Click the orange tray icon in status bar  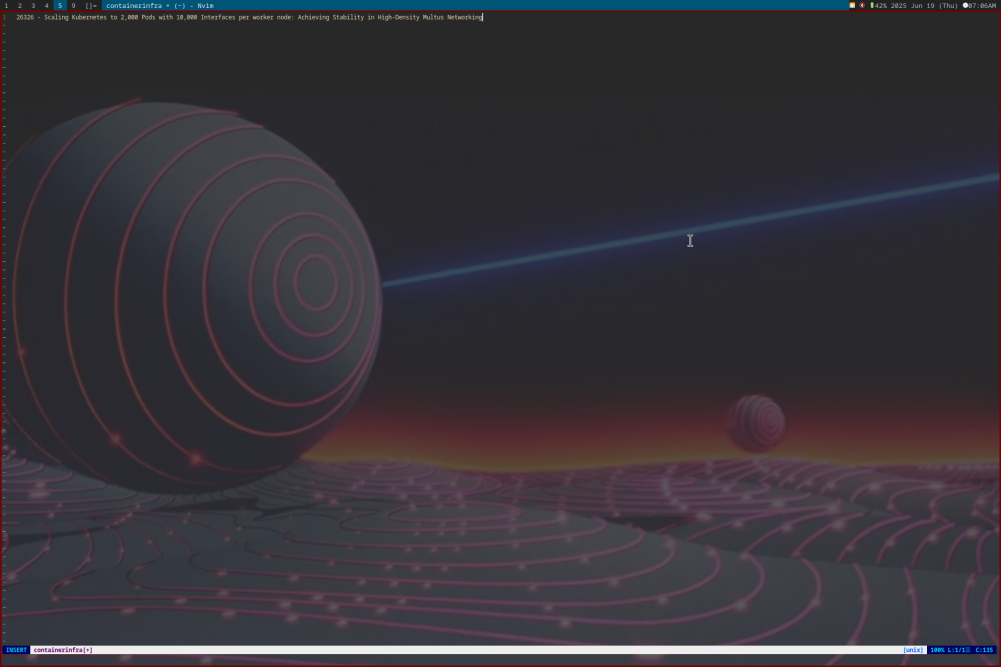point(852,5)
